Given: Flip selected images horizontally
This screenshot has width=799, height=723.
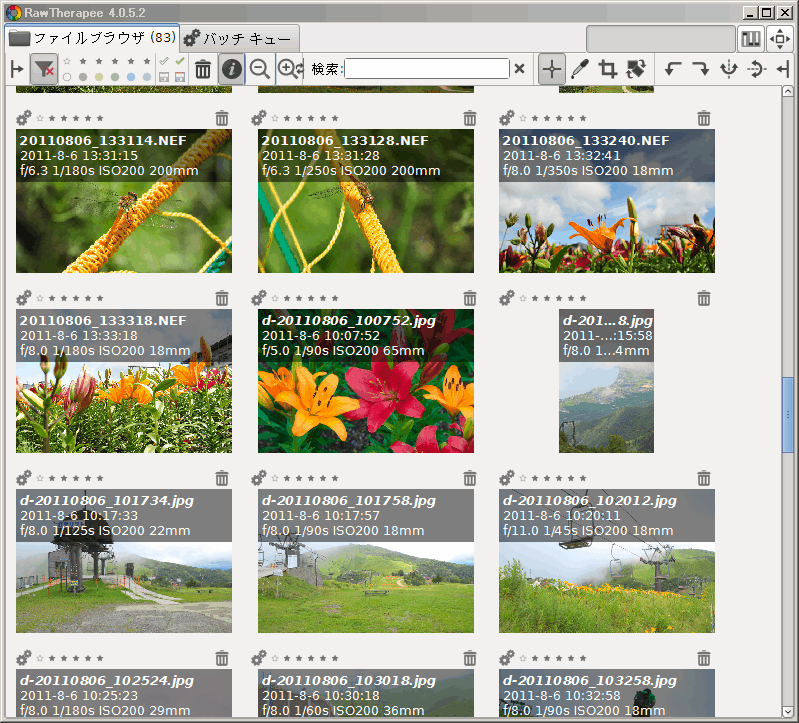Looking at the screenshot, I should 729,69.
